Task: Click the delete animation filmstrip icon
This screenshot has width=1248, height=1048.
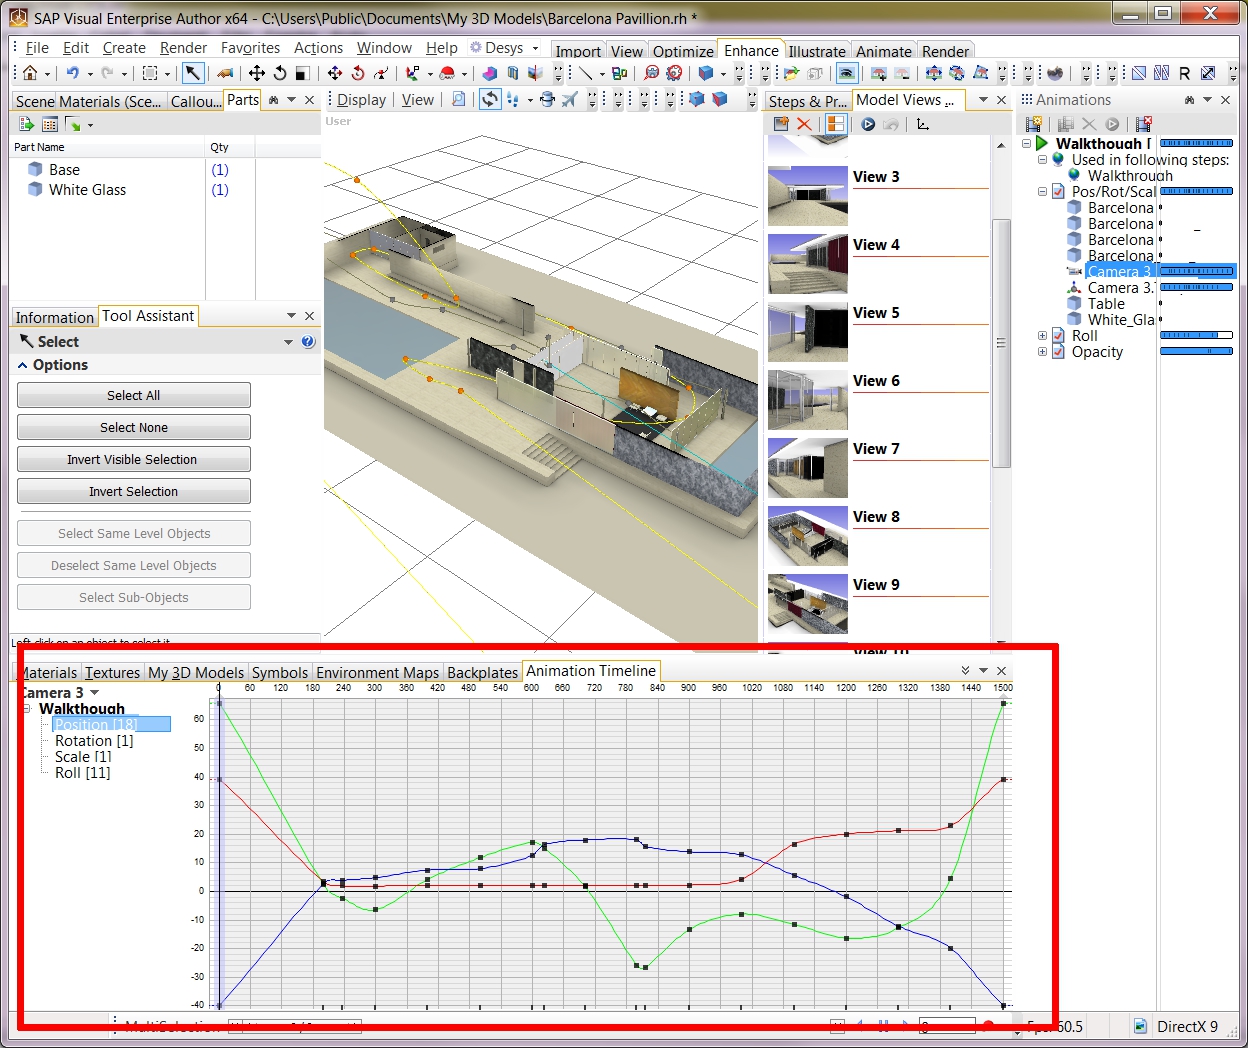Action: coord(1144,124)
